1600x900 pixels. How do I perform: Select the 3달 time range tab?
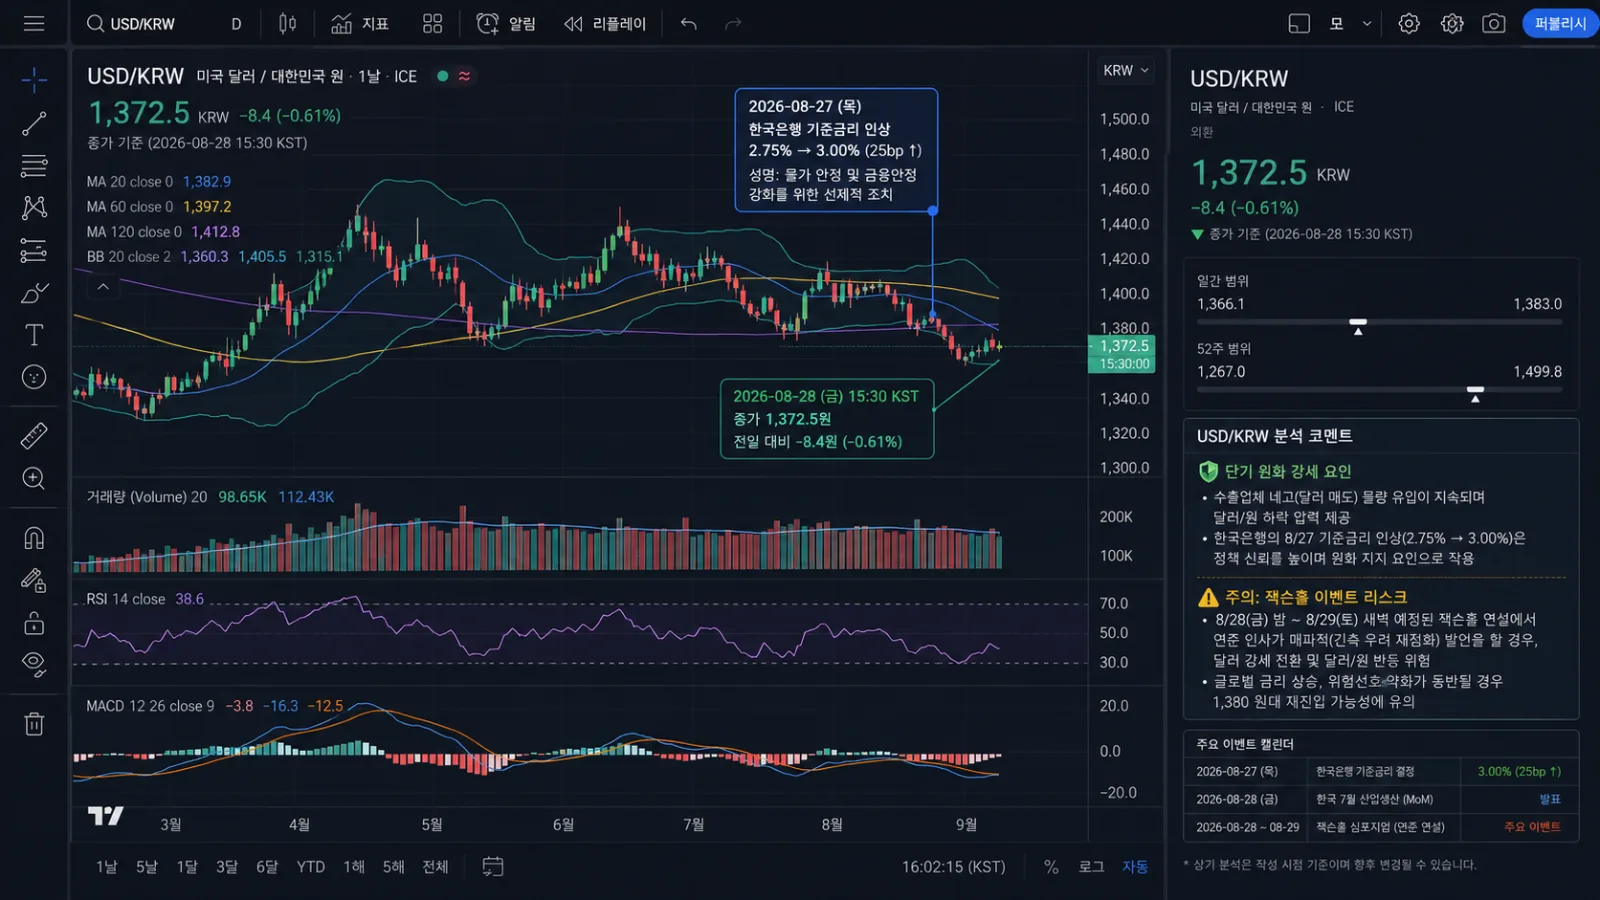tap(227, 867)
